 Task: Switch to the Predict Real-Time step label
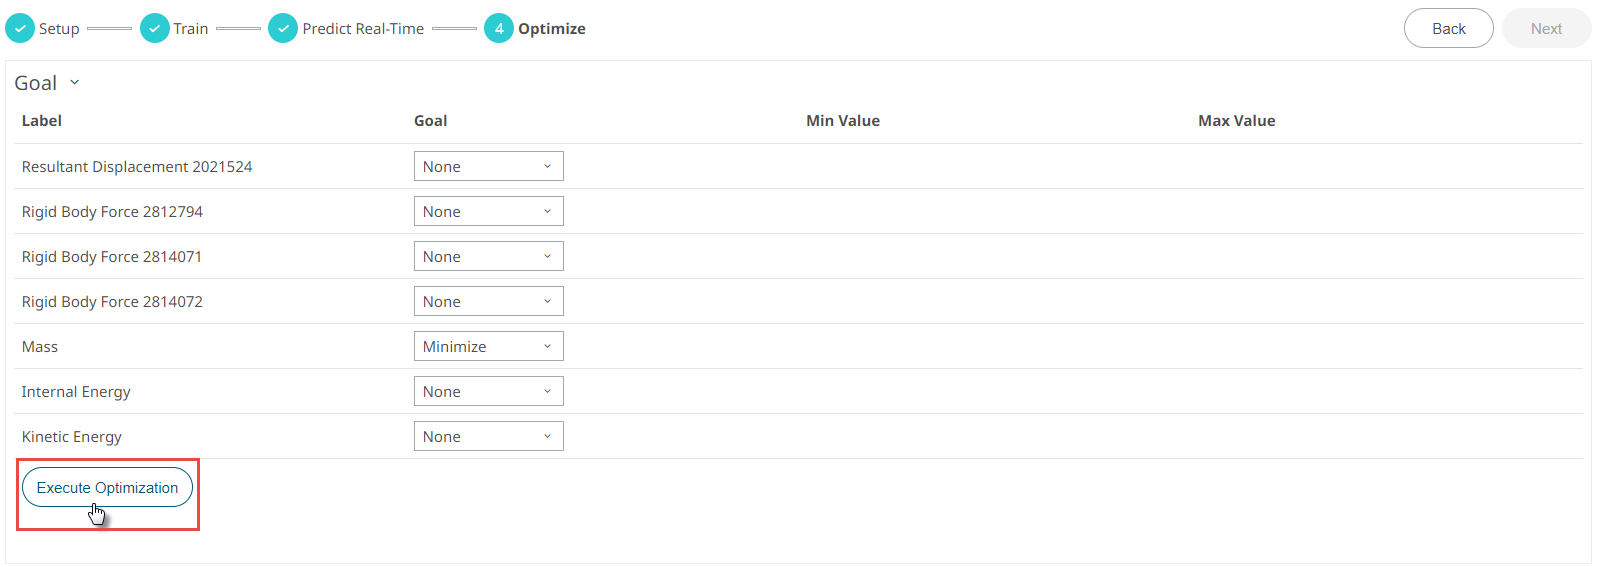click(363, 29)
